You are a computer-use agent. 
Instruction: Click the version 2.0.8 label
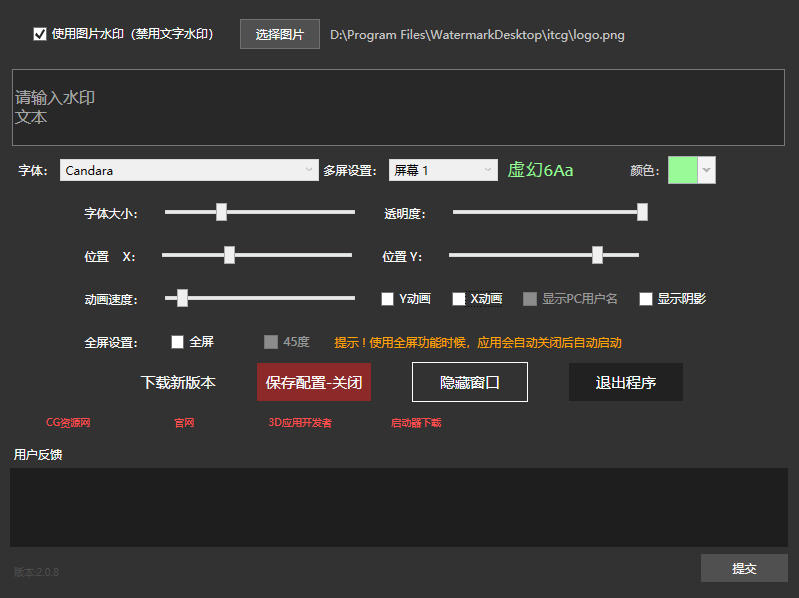36,572
